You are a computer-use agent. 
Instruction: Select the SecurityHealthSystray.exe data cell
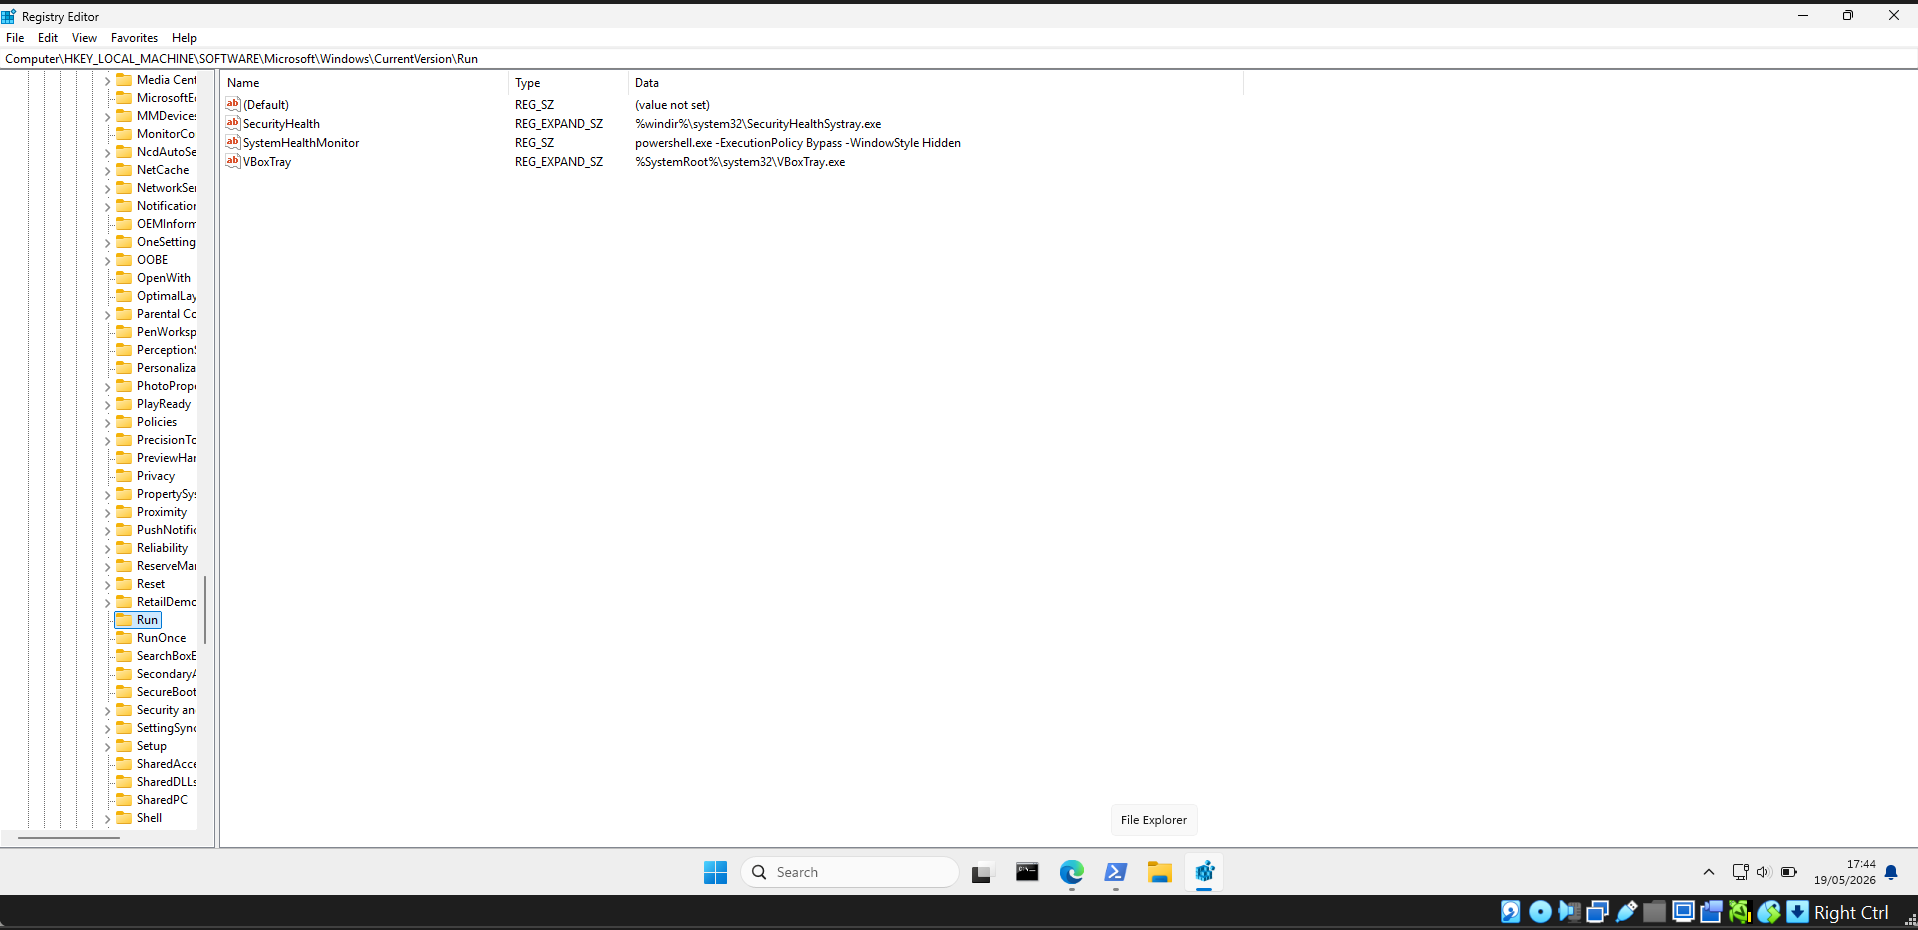tap(758, 124)
